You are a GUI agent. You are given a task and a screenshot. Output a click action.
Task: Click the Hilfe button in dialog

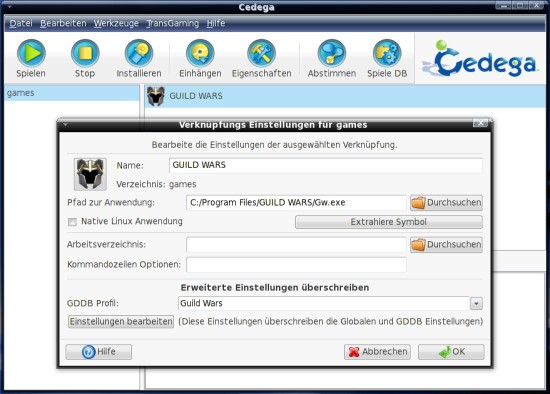click(99, 352)
